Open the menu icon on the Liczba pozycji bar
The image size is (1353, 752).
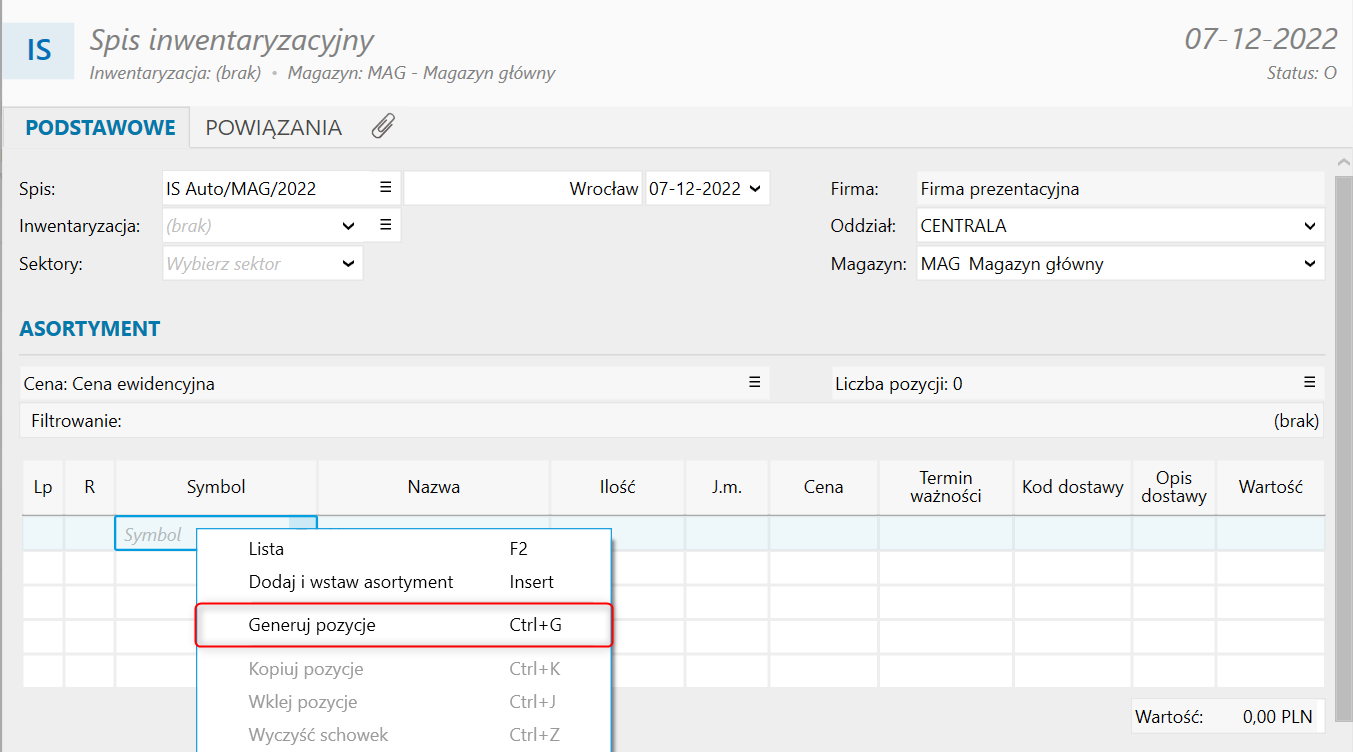pos(1309,383)
